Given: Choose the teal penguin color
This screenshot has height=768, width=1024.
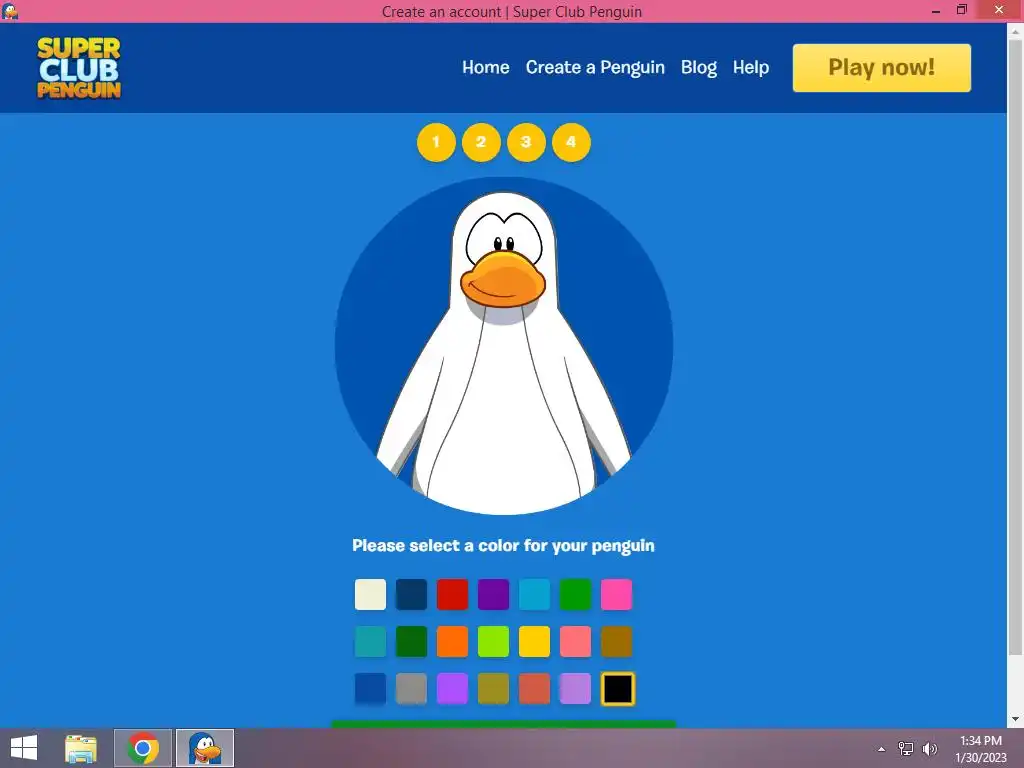Looking at the screenshot, I should click(370, 641).
